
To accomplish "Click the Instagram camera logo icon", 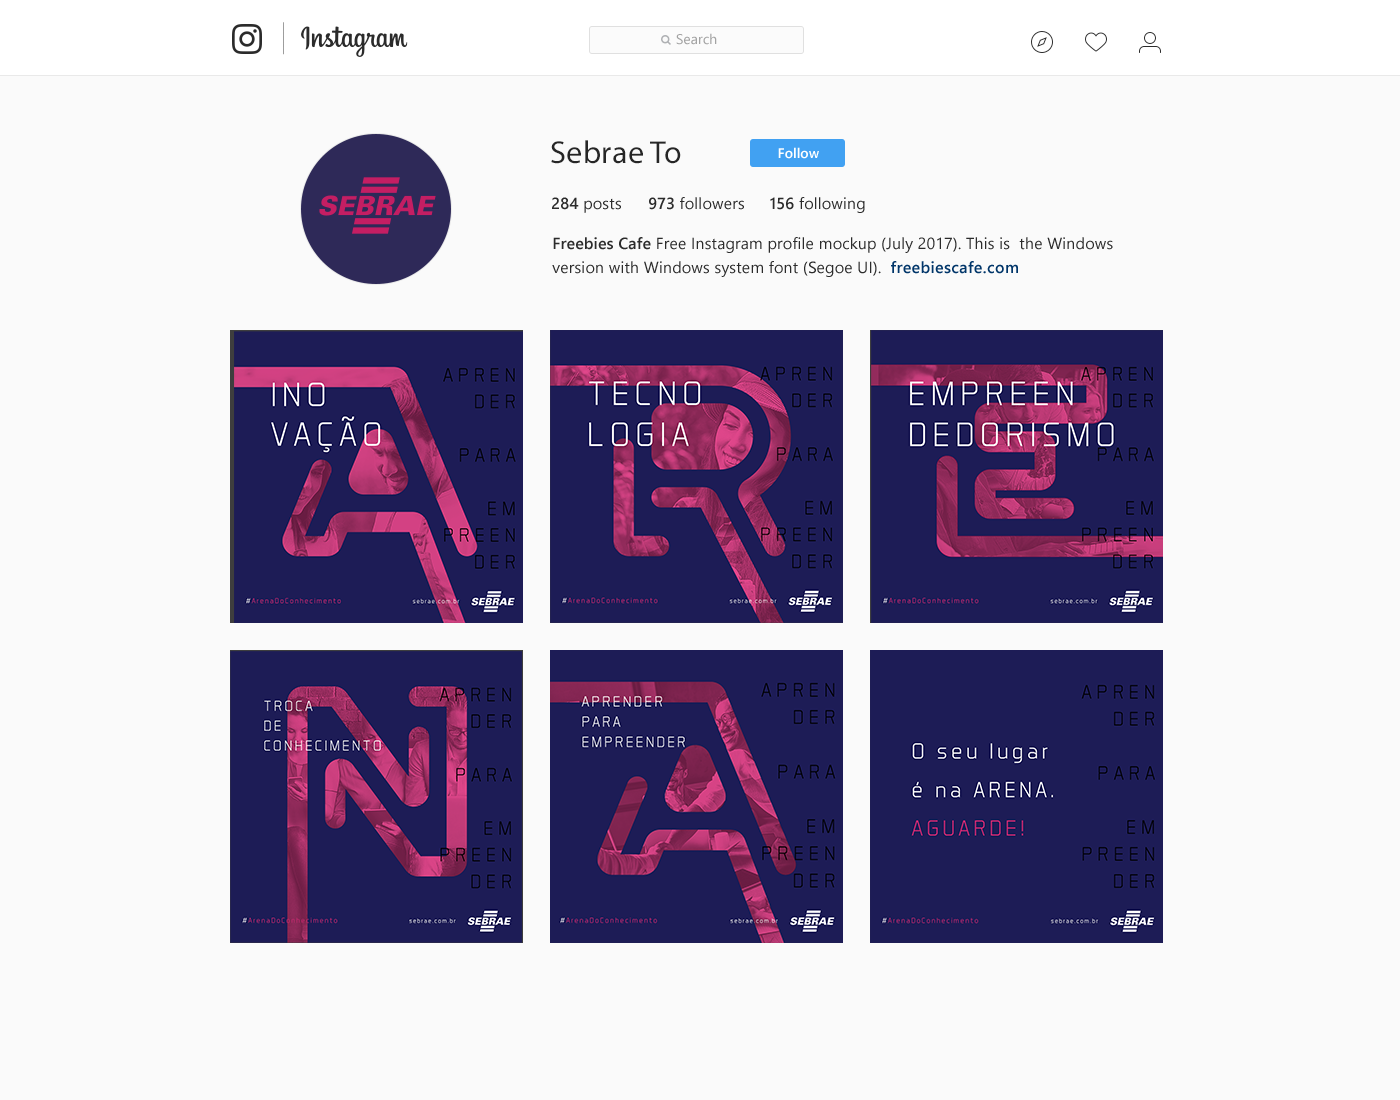I will [x=247, y=39].
